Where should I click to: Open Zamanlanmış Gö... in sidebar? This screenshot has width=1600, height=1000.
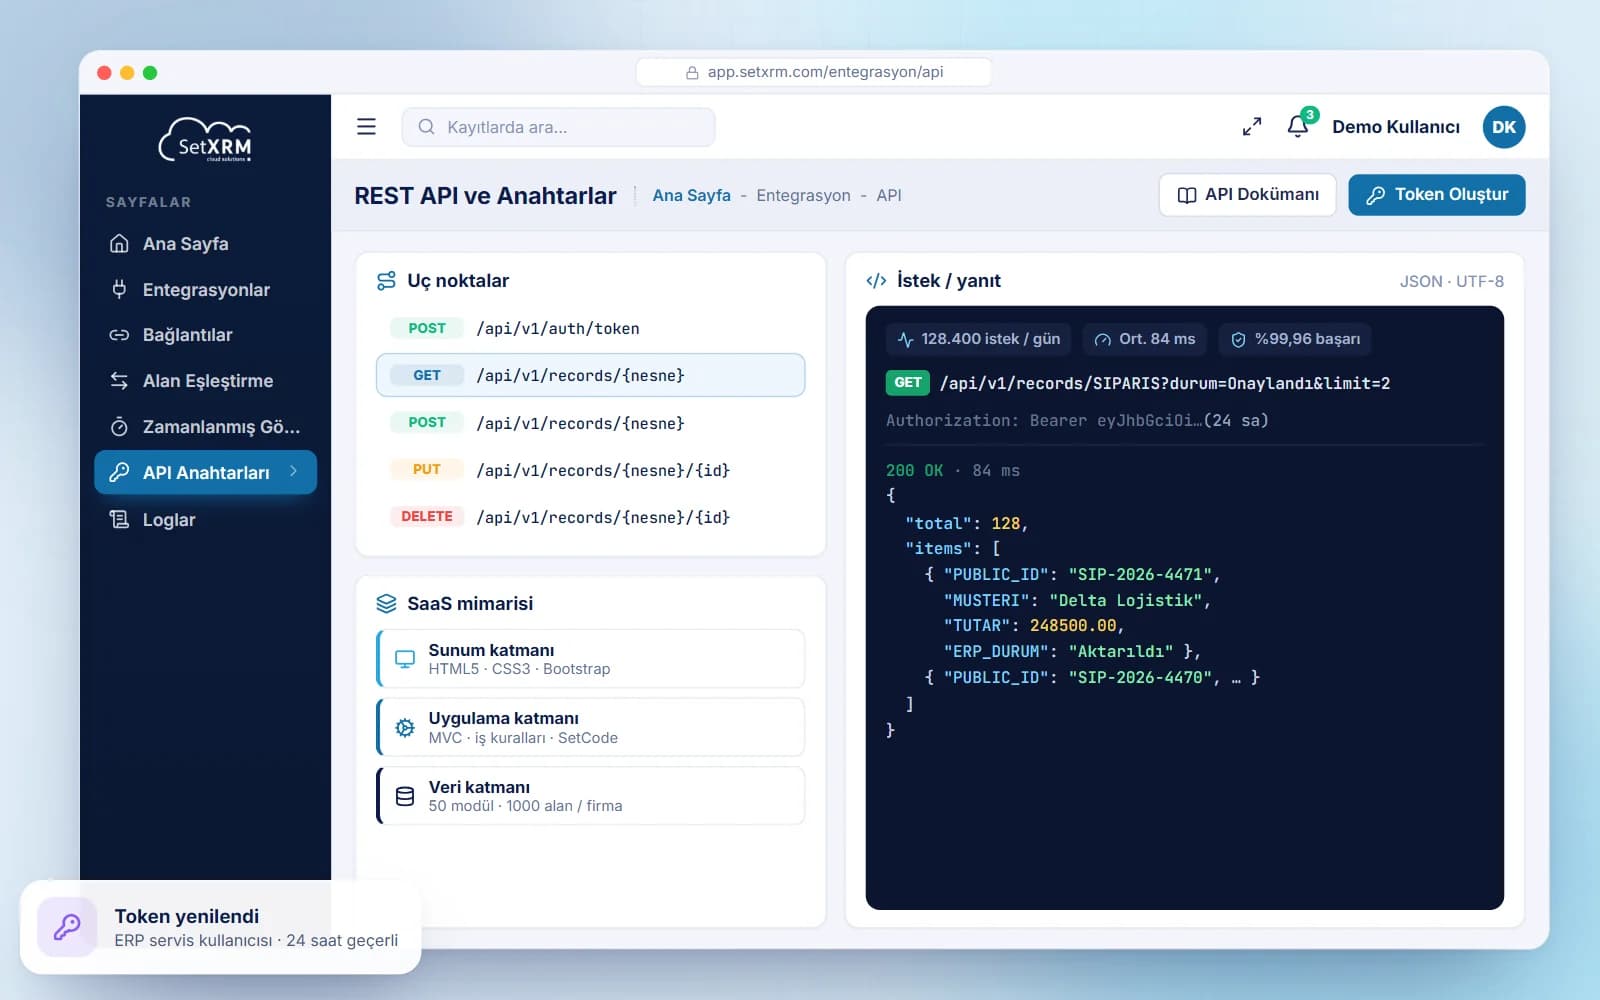click(x=205, y=427)
